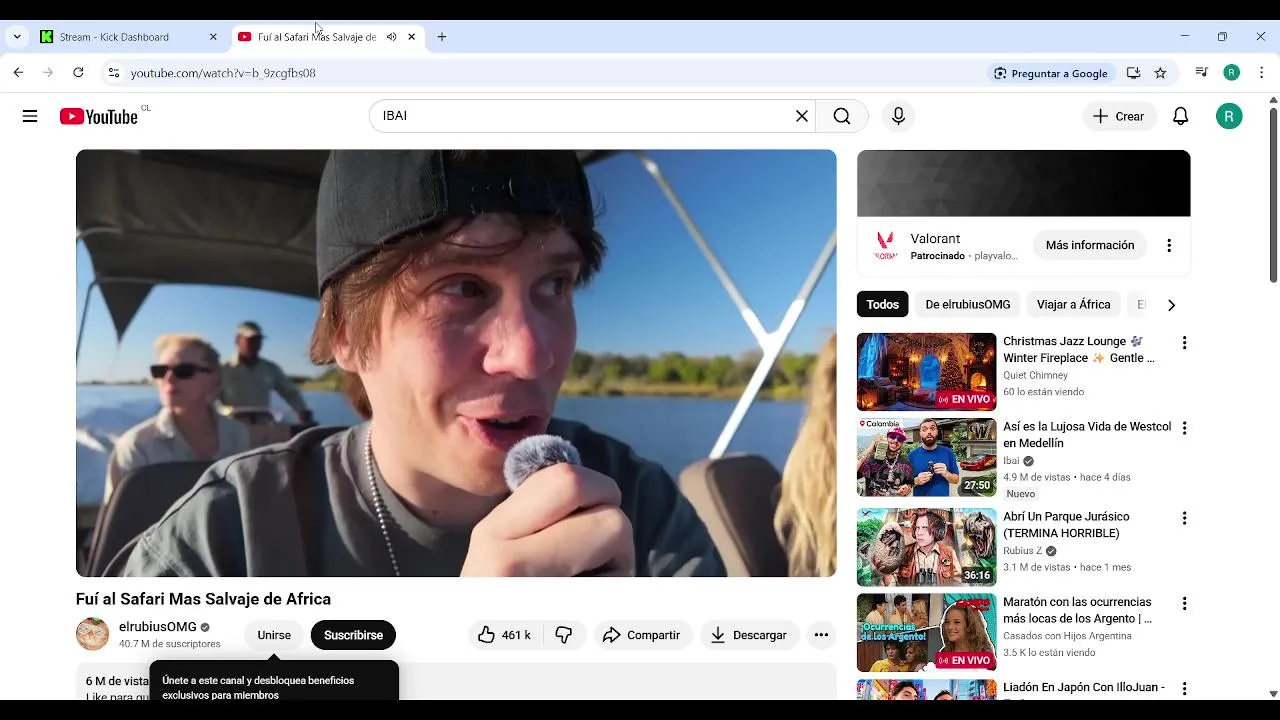
Task: Click '40.7 M de suscriptores' text
Action: pos(169,644)
